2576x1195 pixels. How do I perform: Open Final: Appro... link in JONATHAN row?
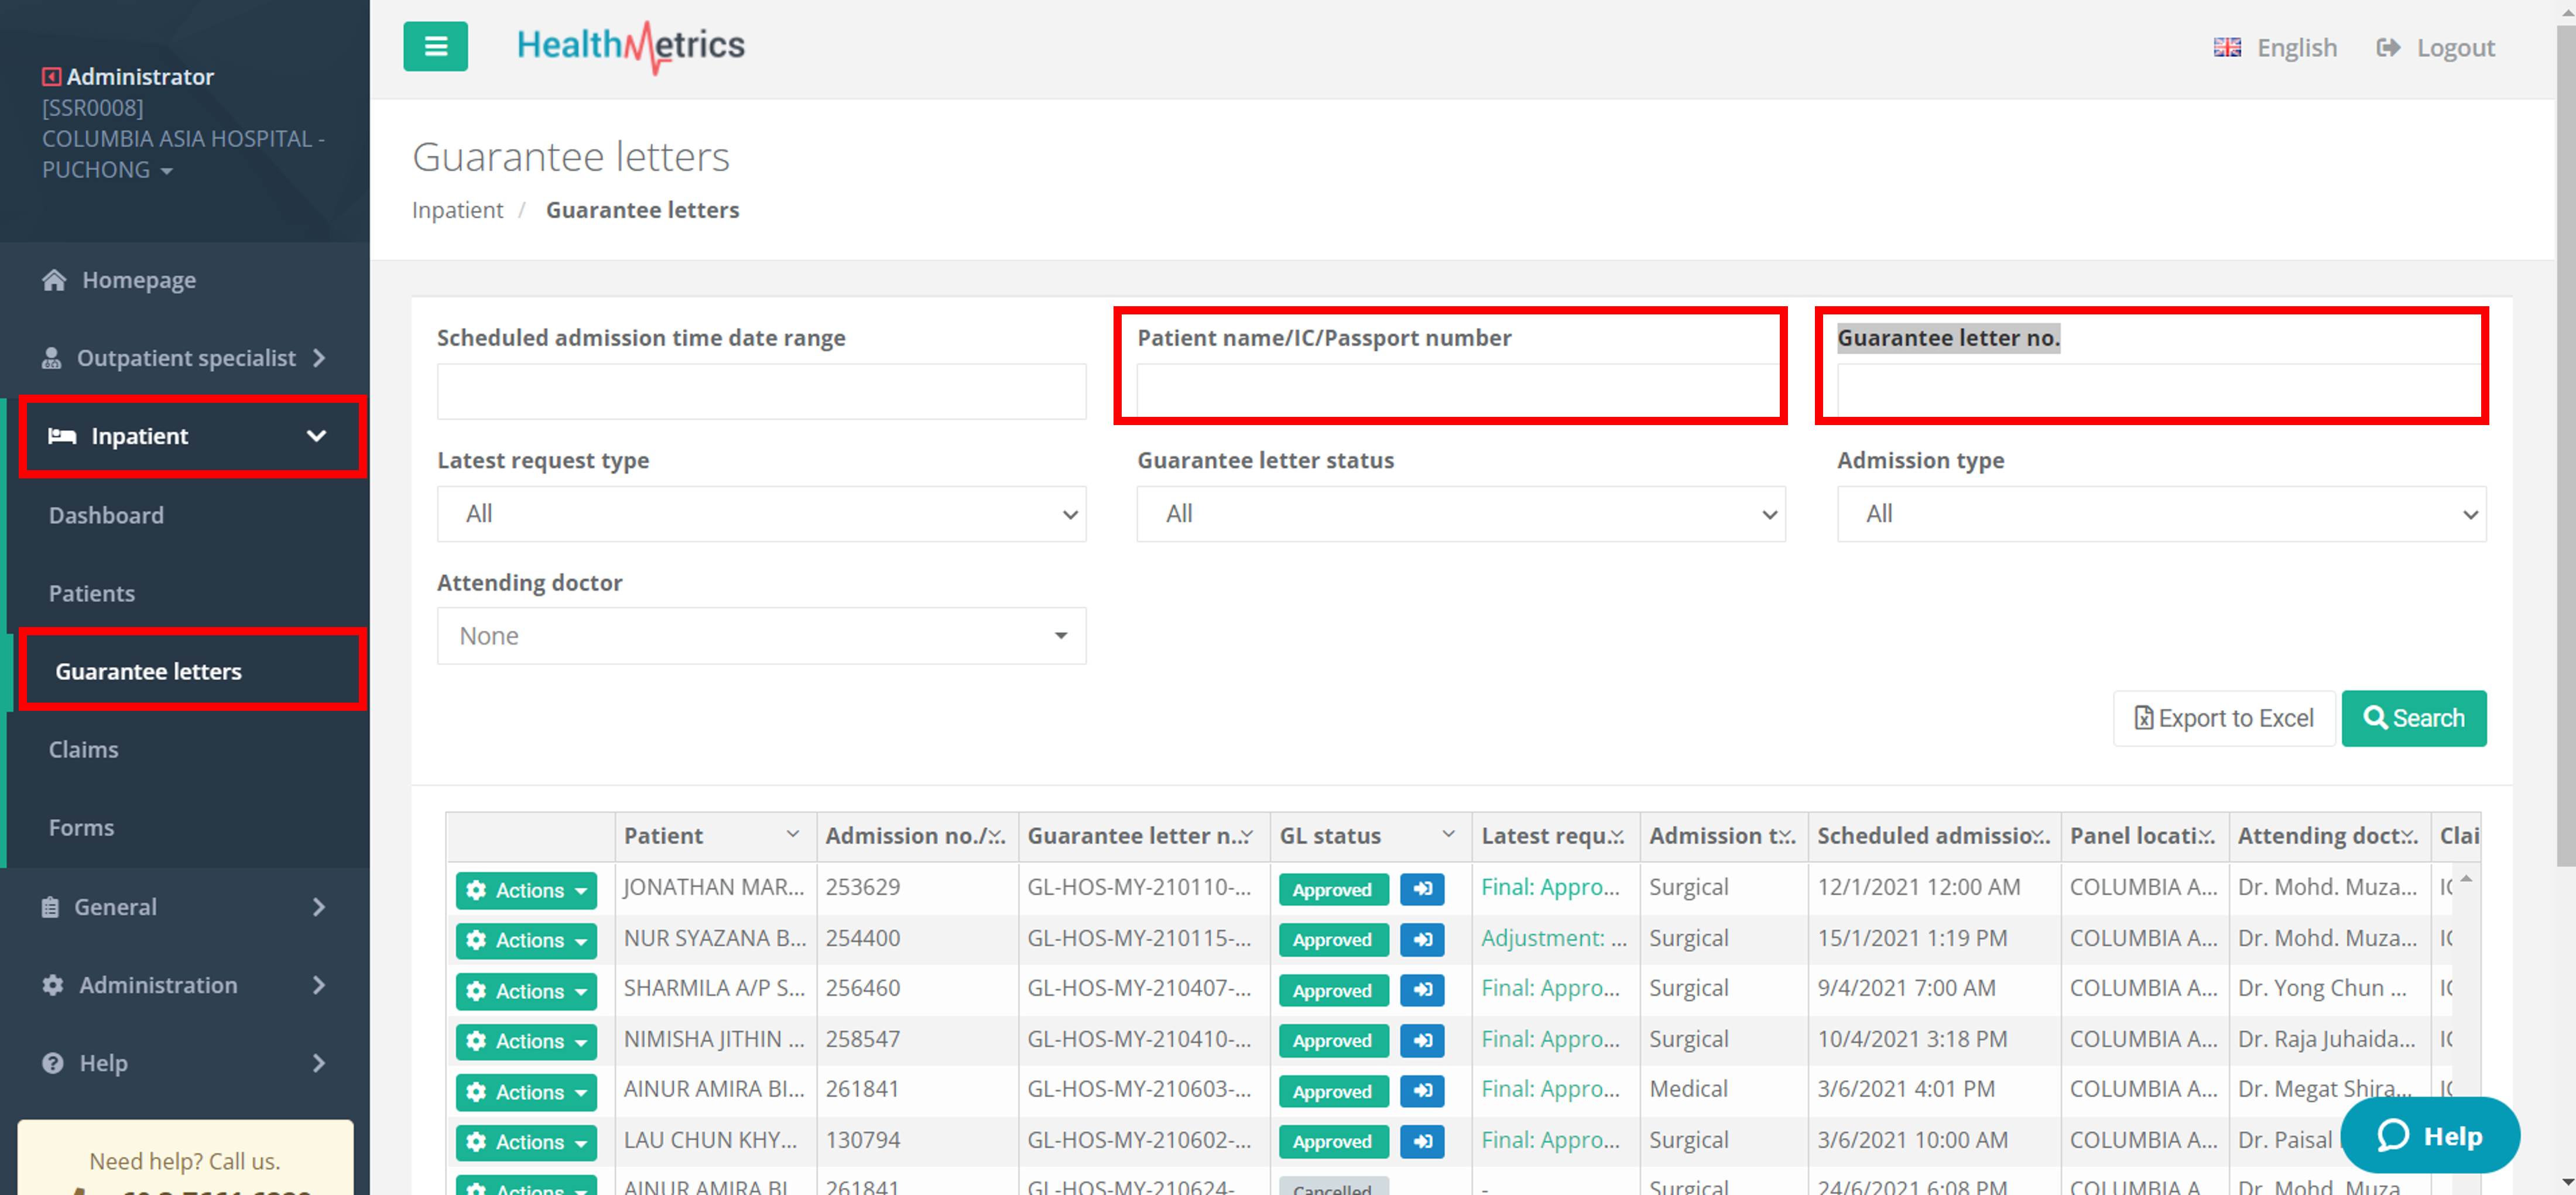pos(1549,887)
